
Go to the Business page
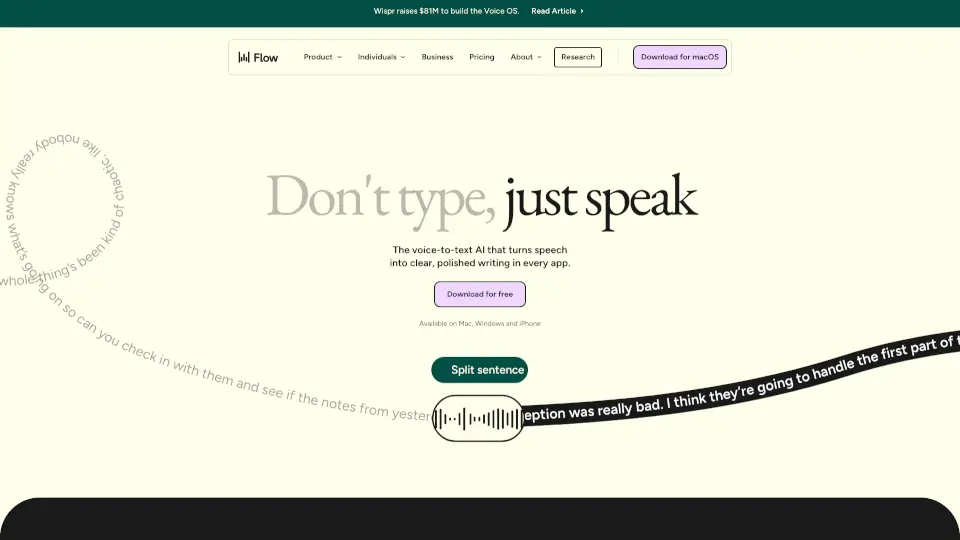pyautogui.click(x=437, y=57)
